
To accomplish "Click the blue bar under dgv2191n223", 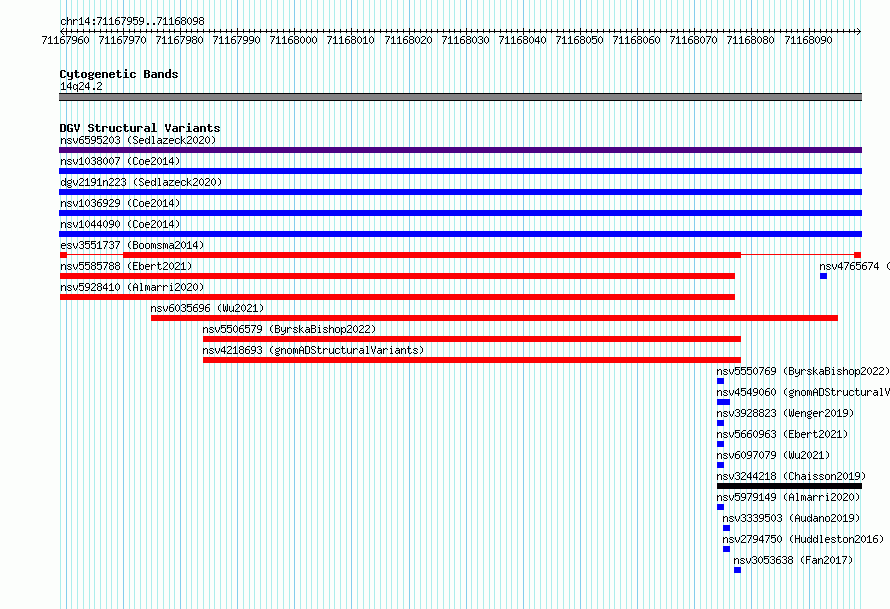I will pyautogui.click(x=460, y=192).
